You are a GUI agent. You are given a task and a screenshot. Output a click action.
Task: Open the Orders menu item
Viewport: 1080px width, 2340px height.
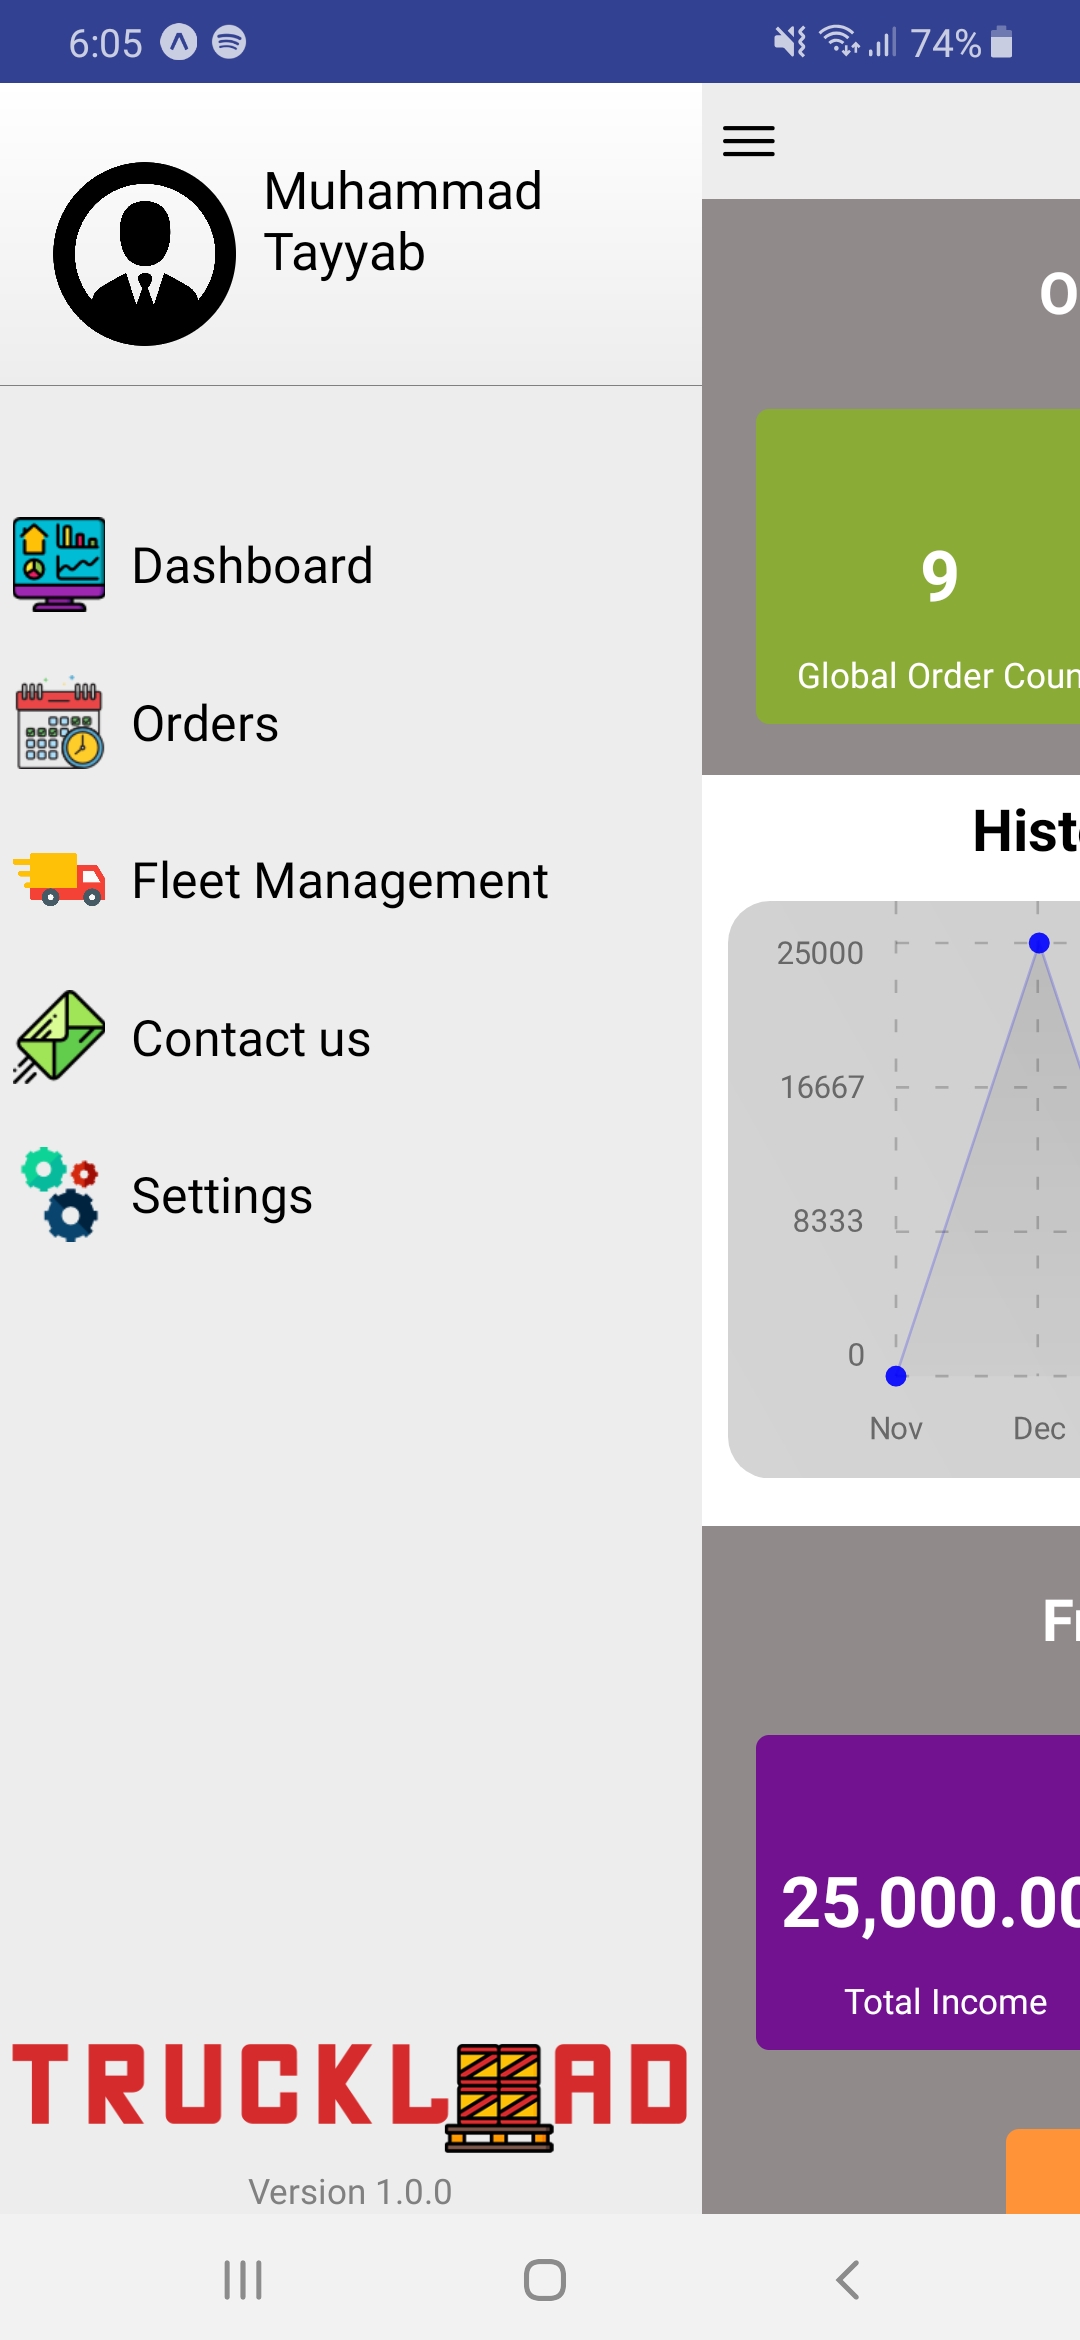(x=205, y=724)
